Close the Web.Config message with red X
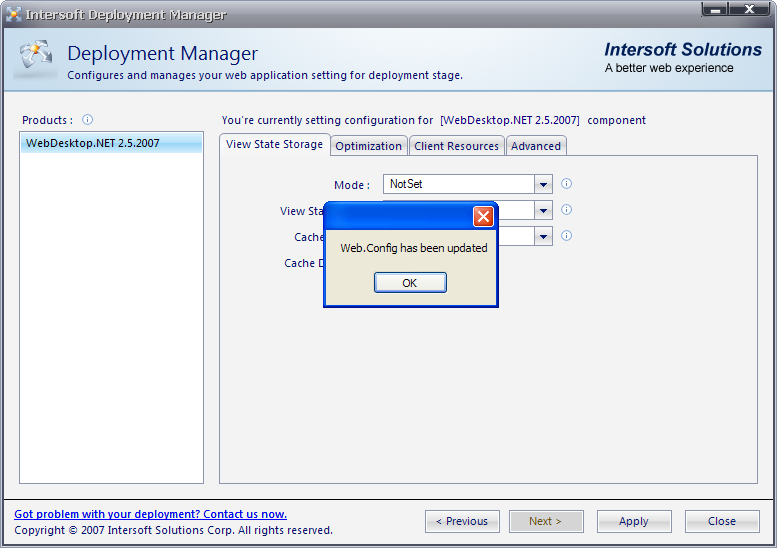The image size is (778, 549). 483,216
